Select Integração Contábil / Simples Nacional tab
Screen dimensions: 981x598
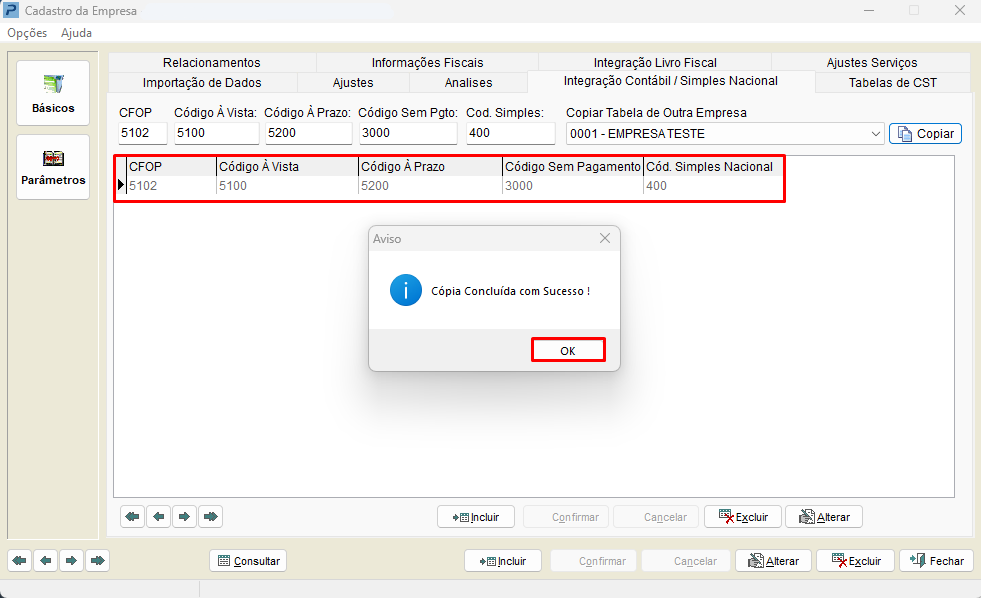[671, 81]
